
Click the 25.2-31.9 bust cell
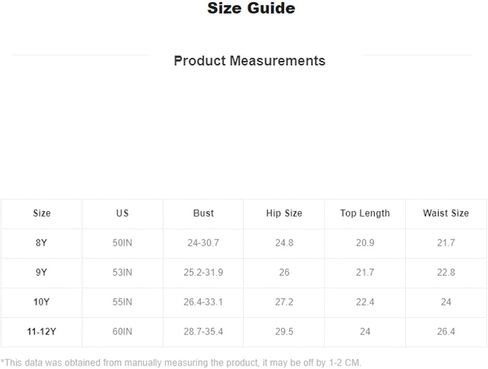pyautogui.click(x=203, y=272)
